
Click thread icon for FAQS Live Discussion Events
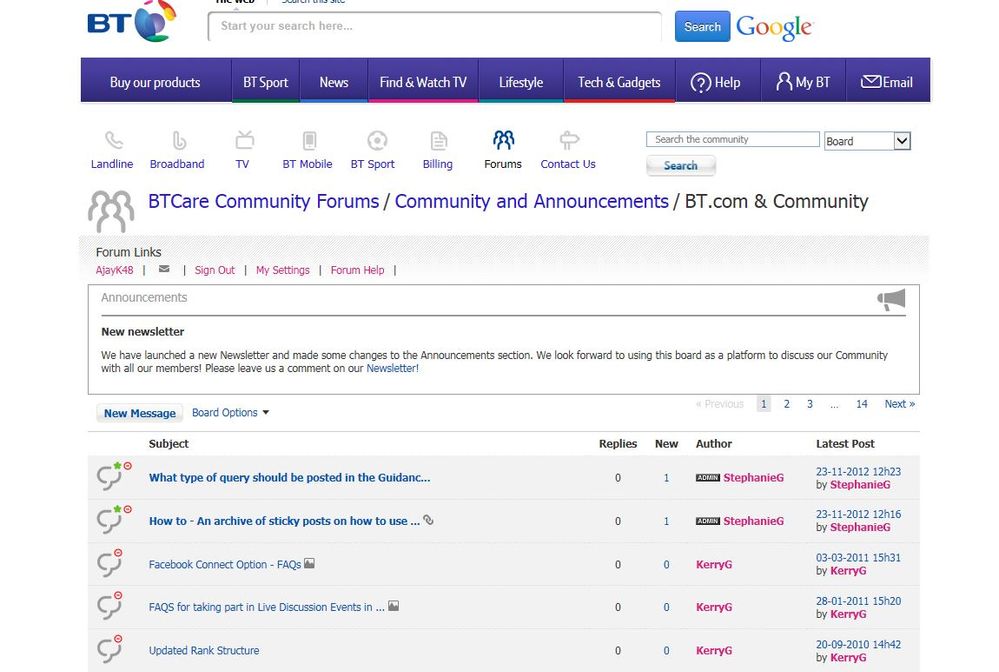110,605
